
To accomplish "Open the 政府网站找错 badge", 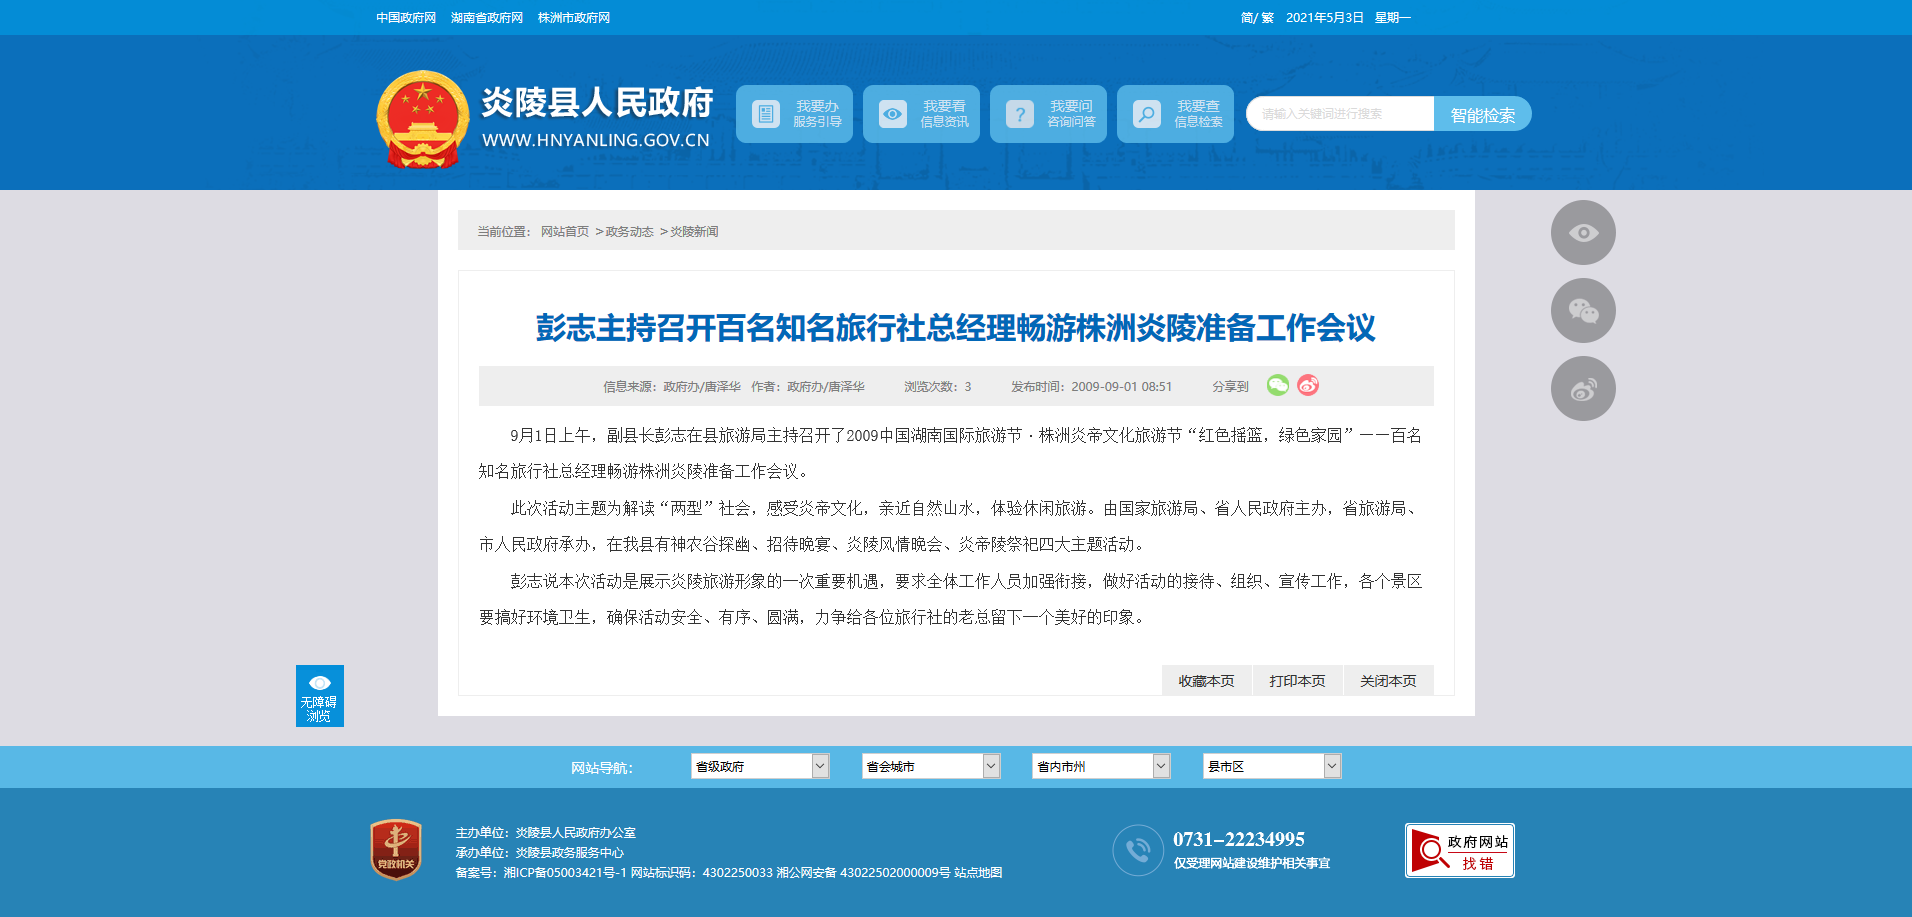I will point(1459,851).
